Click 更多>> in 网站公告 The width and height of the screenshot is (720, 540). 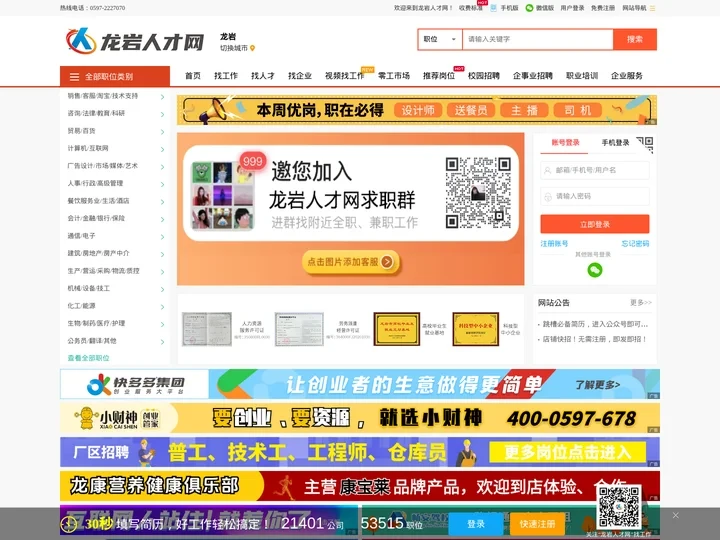pos(641,303)
